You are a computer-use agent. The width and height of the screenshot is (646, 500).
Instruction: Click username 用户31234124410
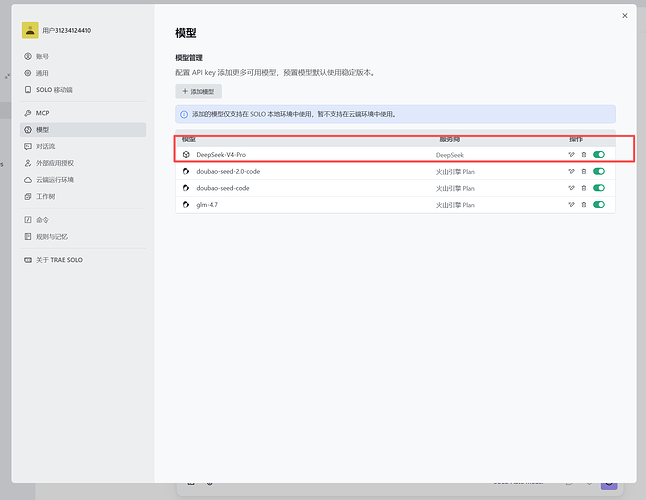click(67, 30)
